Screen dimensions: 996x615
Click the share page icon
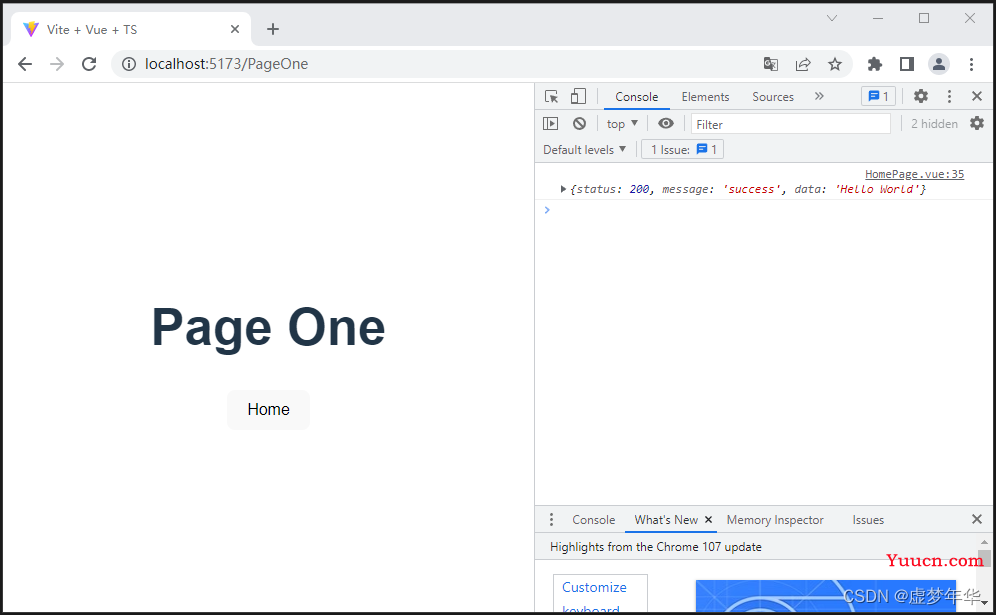(803, 64)
